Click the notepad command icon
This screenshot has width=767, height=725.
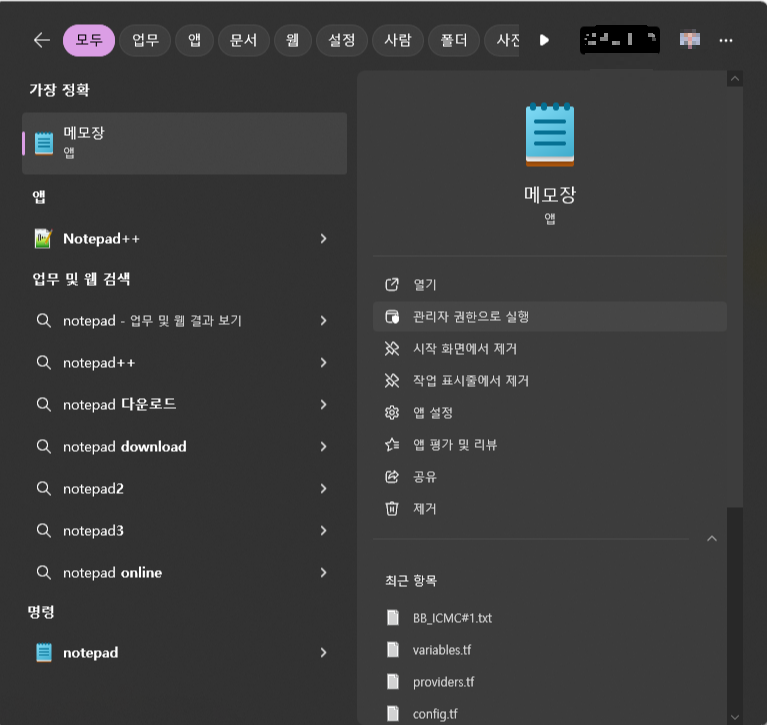pyautogui.click(x=44, y=653)
